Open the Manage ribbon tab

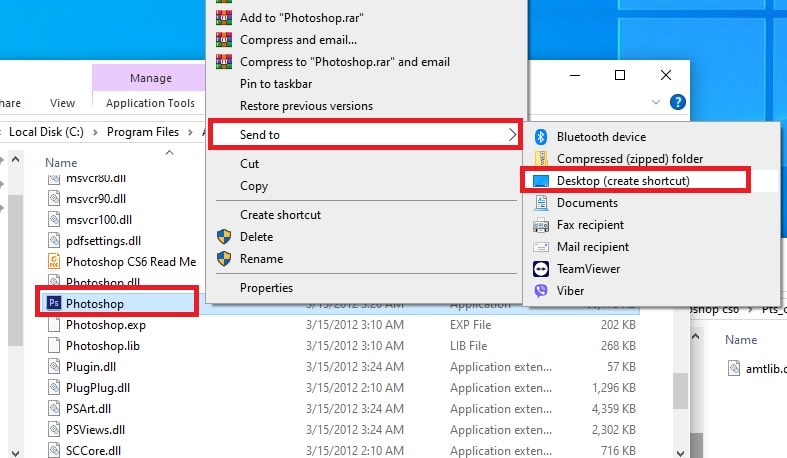(x=151, y=78)
